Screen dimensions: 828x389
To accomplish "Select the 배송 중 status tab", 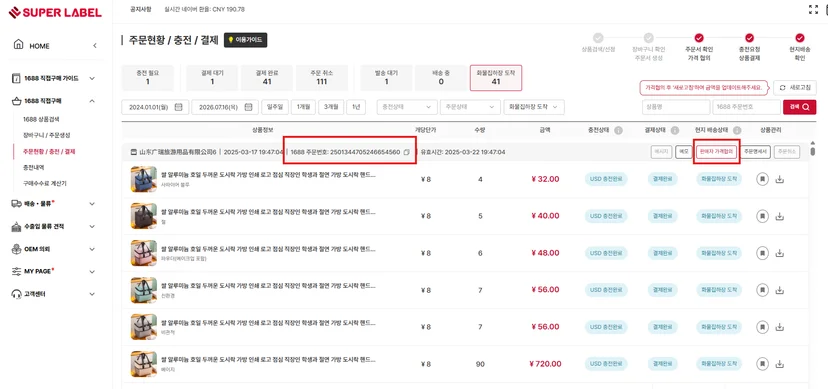I will [441, 78].
